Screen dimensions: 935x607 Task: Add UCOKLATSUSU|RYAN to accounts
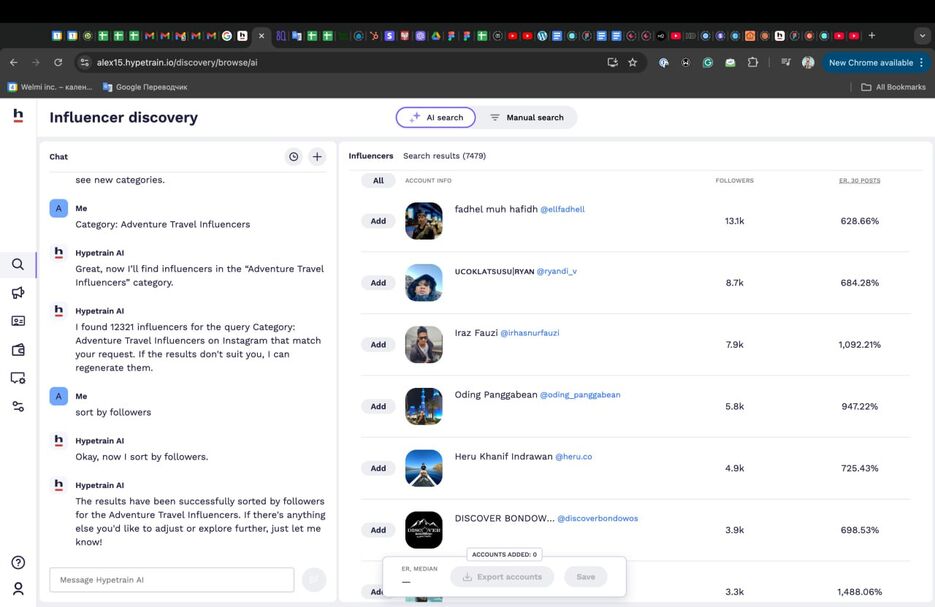[x=378, y=283]
